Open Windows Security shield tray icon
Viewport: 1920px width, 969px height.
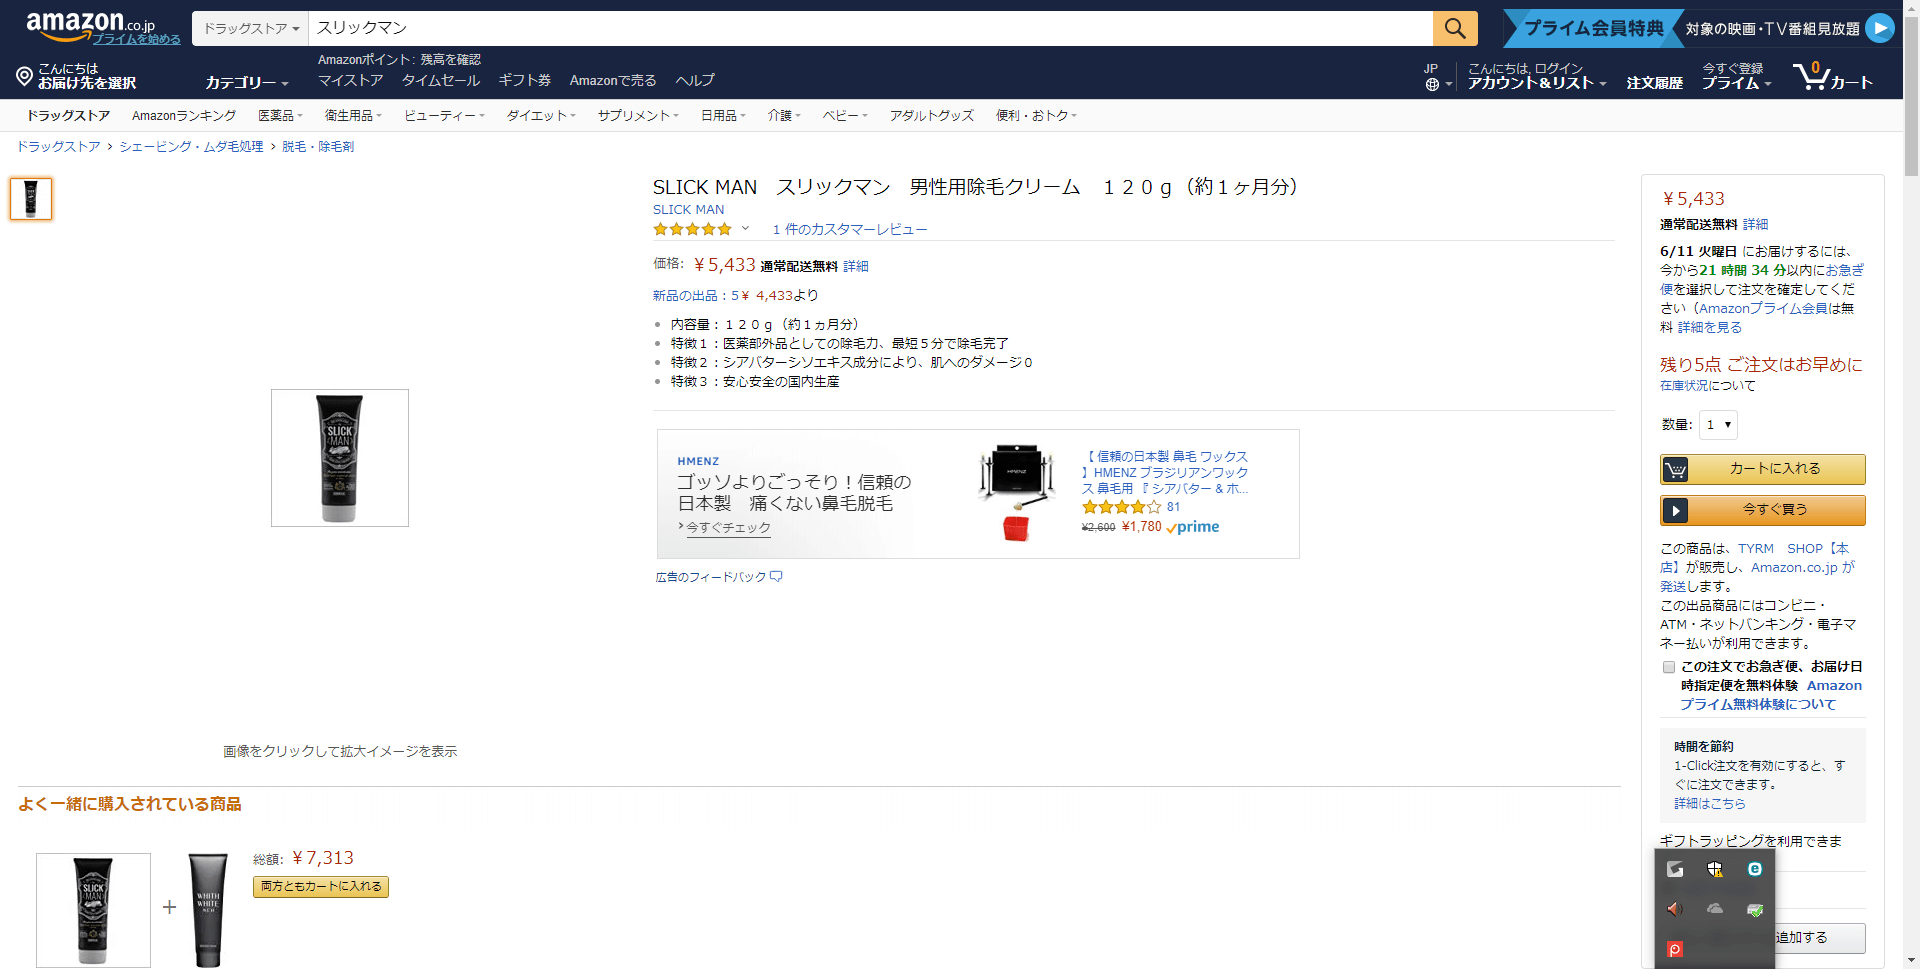(1715, 869)
